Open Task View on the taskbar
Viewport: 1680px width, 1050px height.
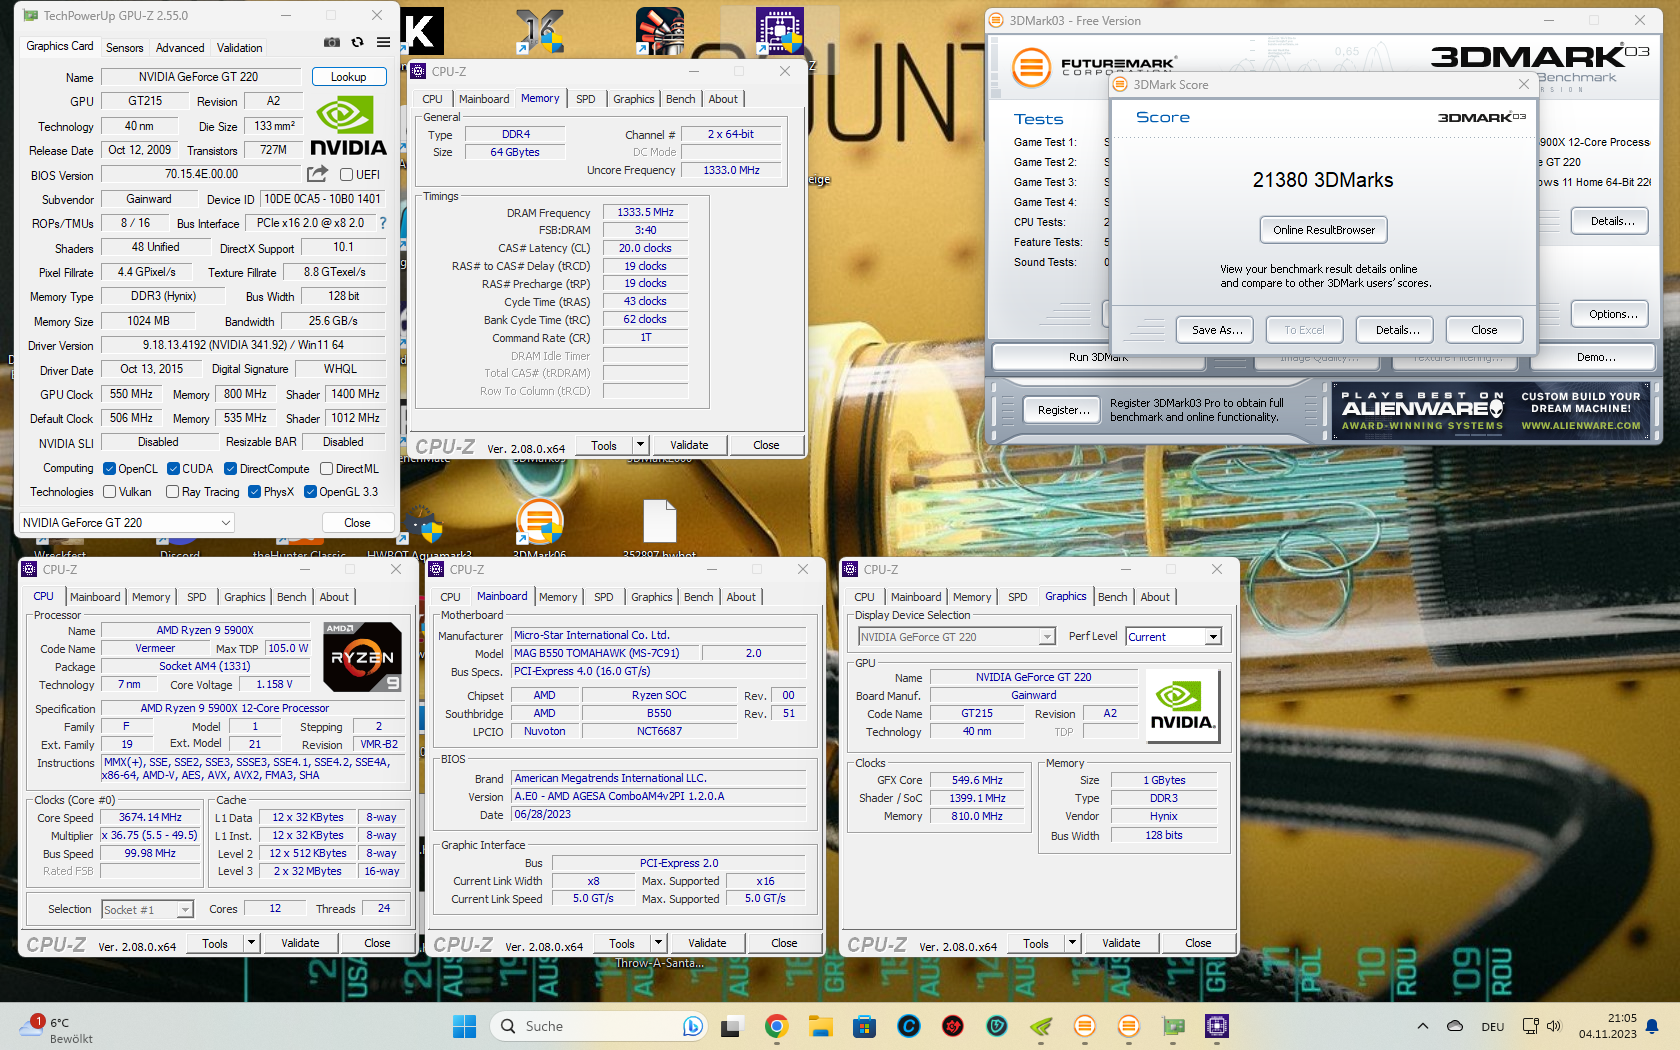[732, 1026]
